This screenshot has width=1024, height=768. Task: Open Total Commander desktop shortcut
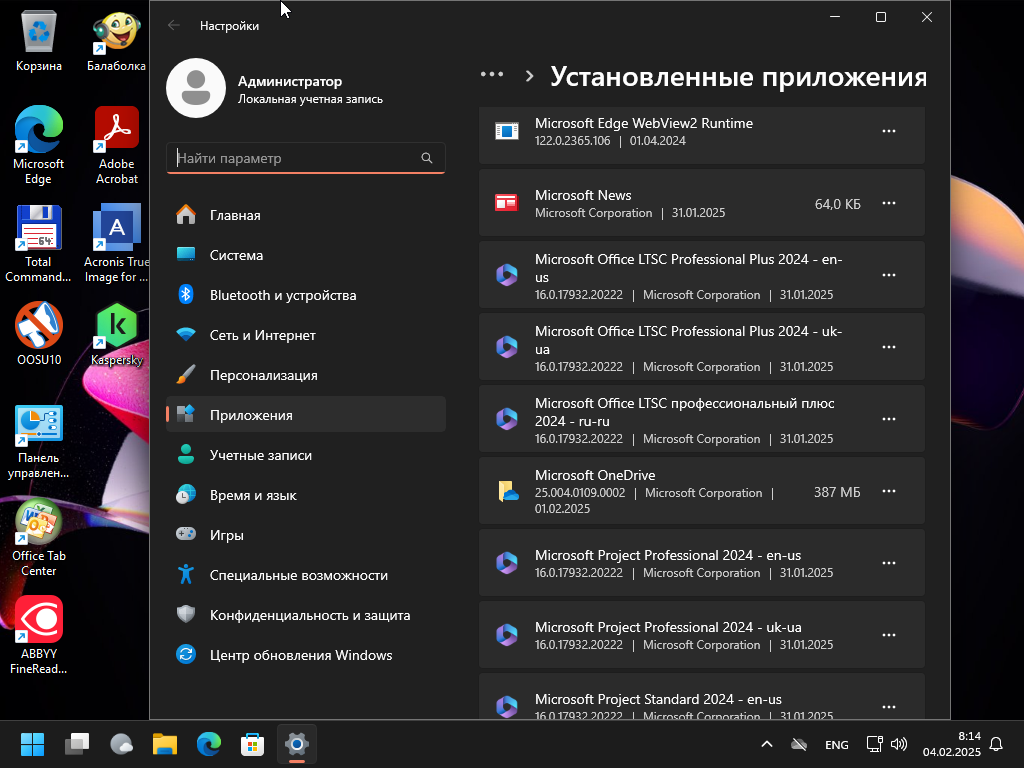coord(39,243)
